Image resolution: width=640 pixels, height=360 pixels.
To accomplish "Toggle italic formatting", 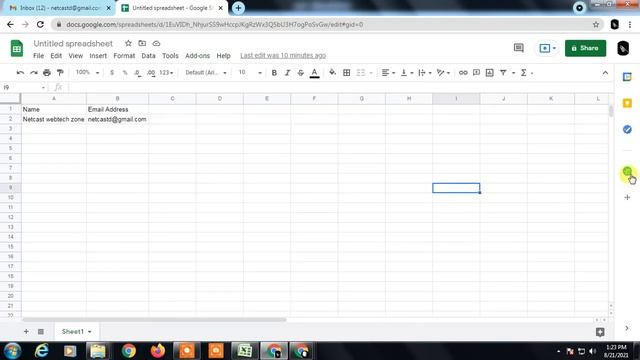I will coord(287,73).
